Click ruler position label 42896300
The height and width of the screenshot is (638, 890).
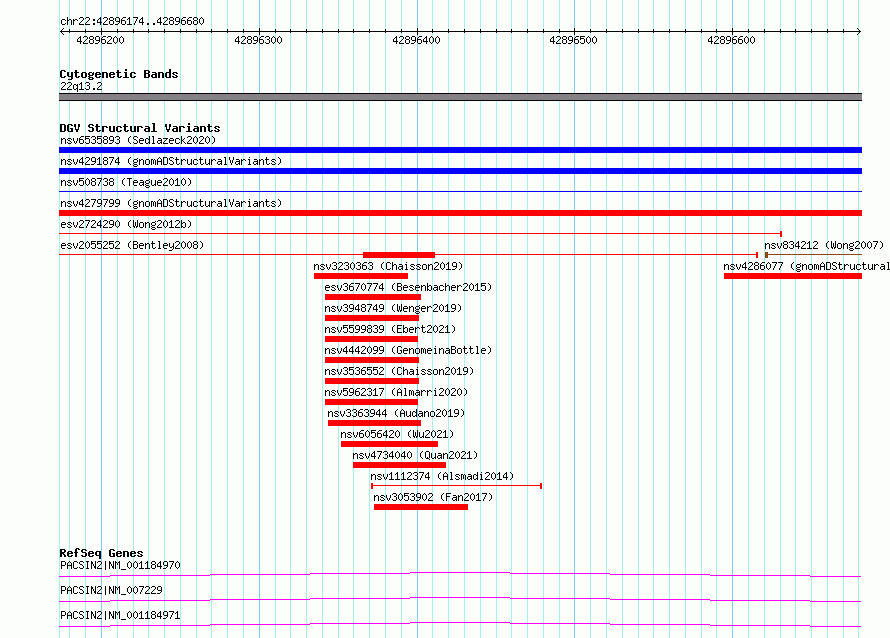tap(258, 40)
